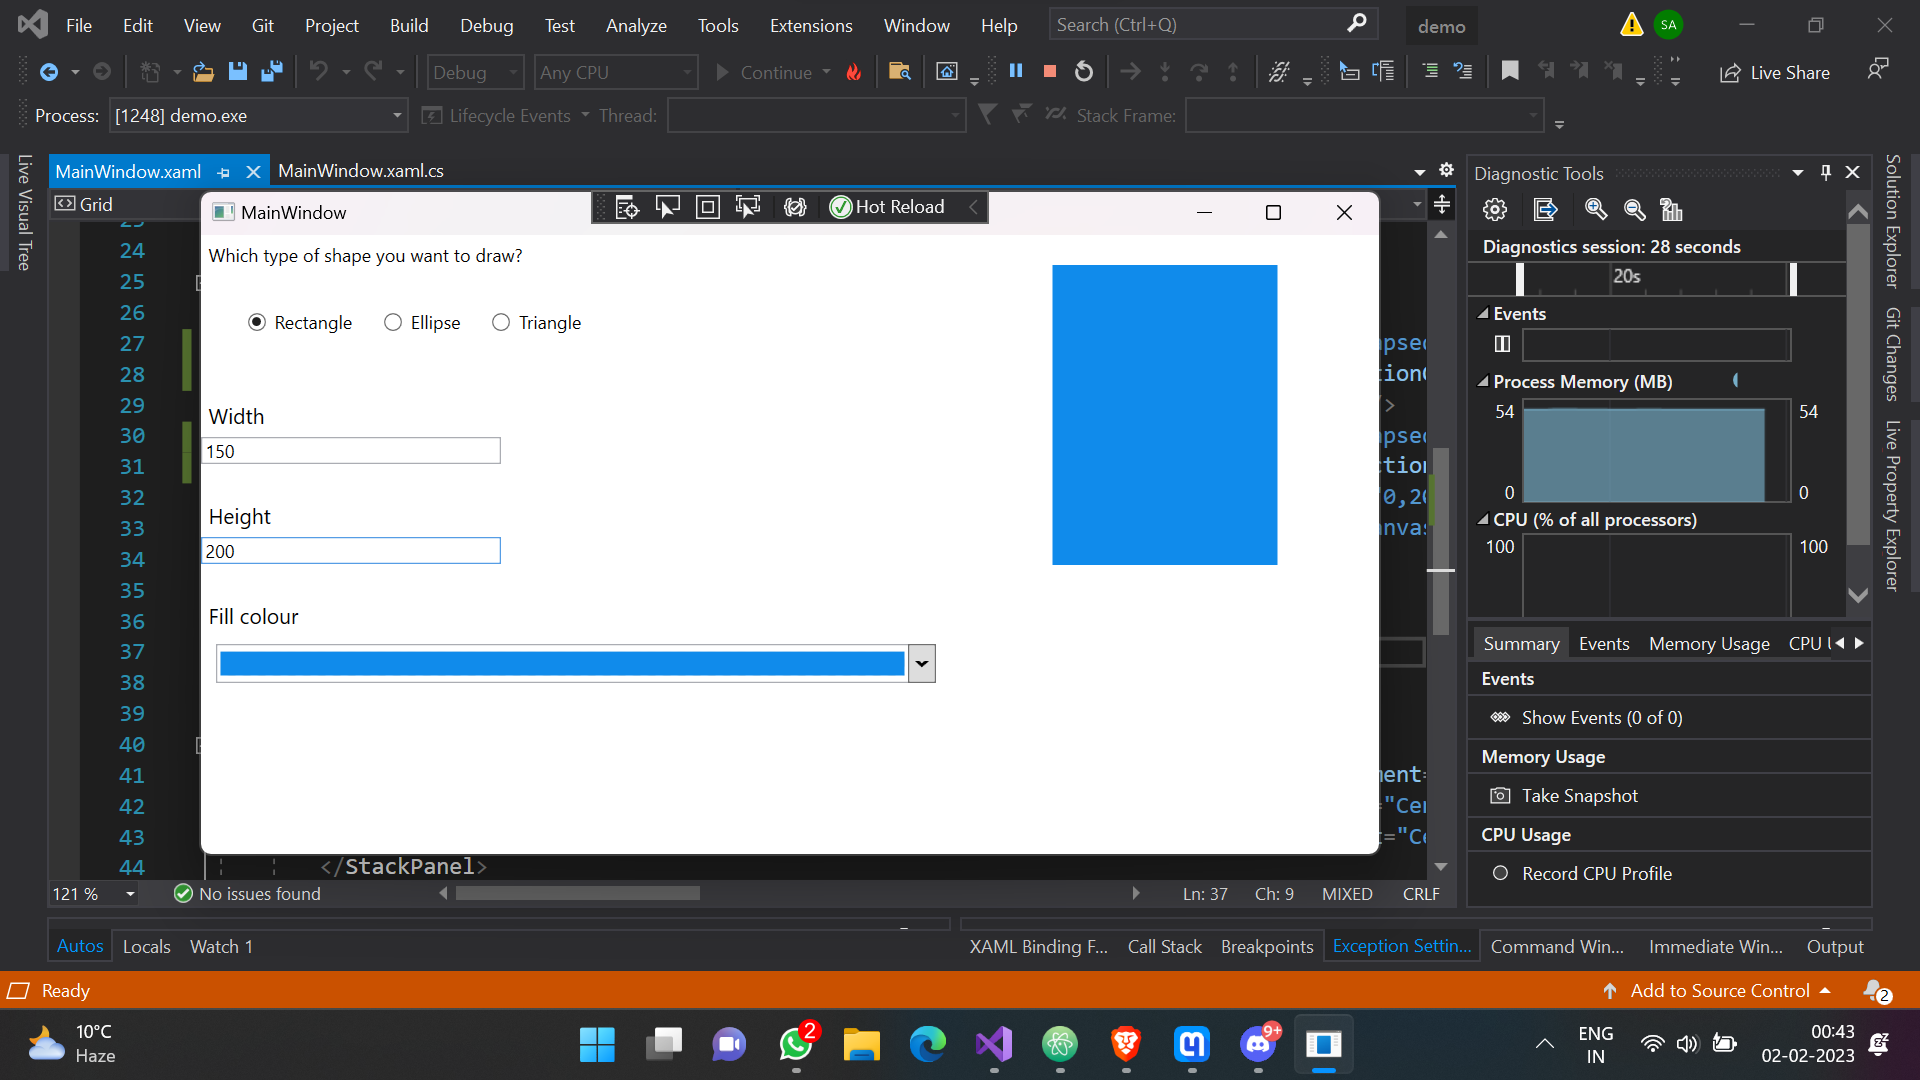Viewport: 1920px width, 1080px height.
Task: Click the Width text field
Action: tap(351, 451)
